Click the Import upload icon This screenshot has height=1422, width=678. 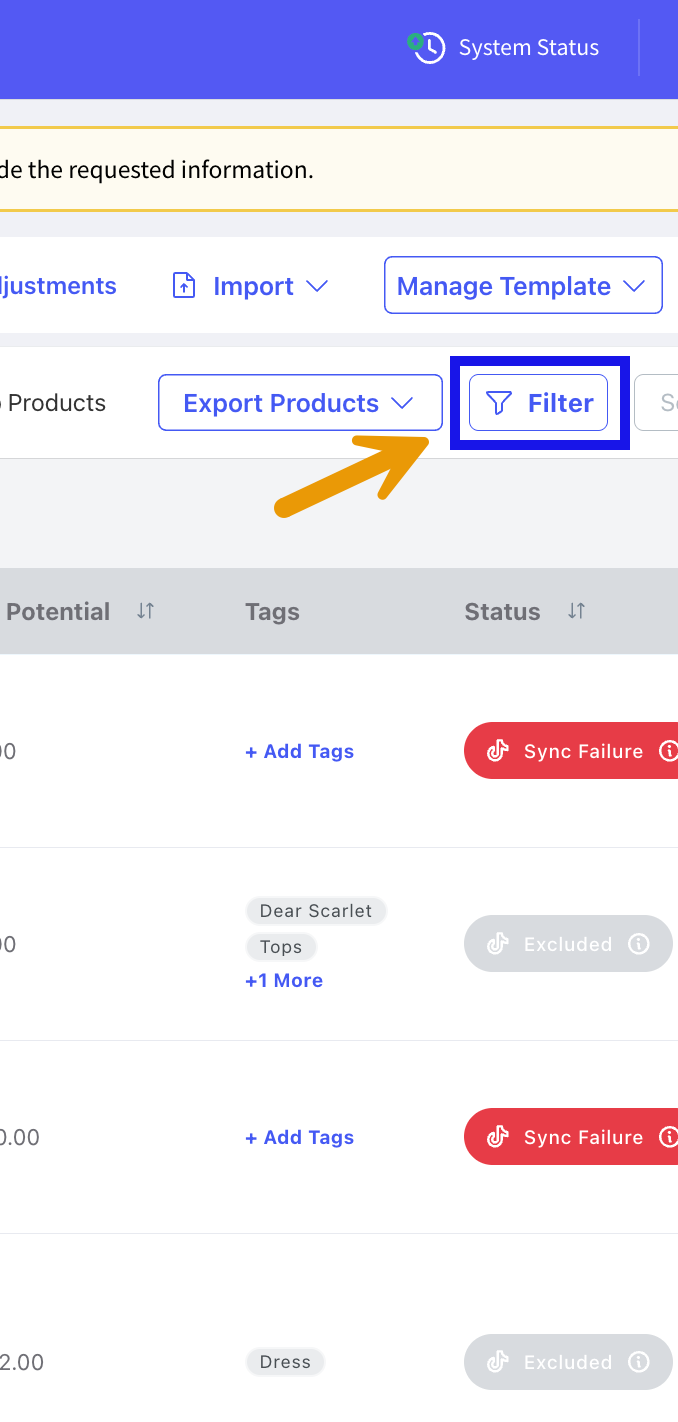pyautogui.click(x=184, y=286)
